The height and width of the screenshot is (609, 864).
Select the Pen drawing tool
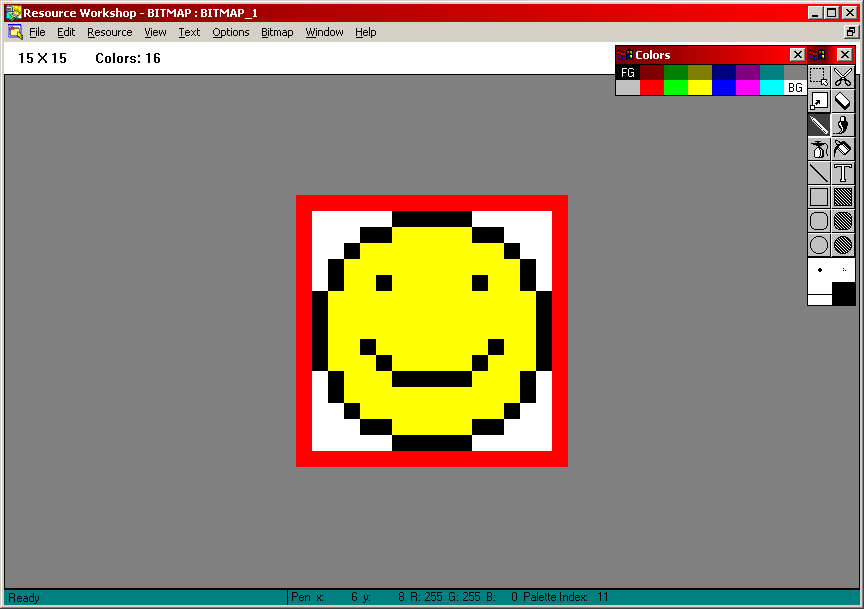pos(819,125)
